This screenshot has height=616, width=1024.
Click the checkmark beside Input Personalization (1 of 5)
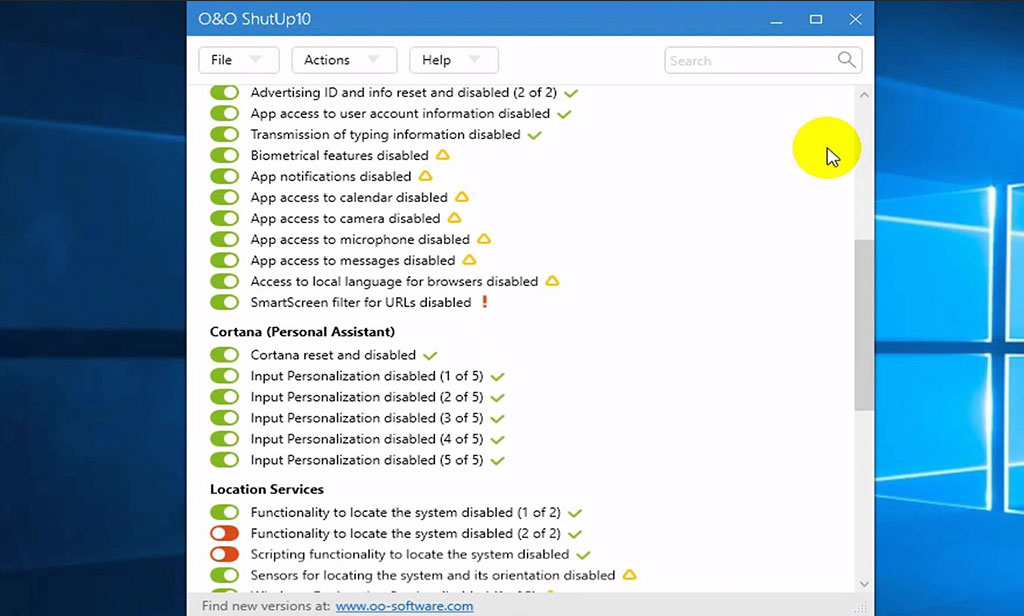click(x=498, y=377)
